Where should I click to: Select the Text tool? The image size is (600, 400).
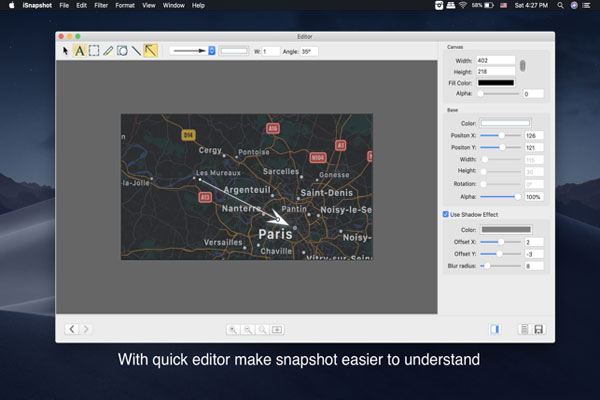tap(80, 50)
